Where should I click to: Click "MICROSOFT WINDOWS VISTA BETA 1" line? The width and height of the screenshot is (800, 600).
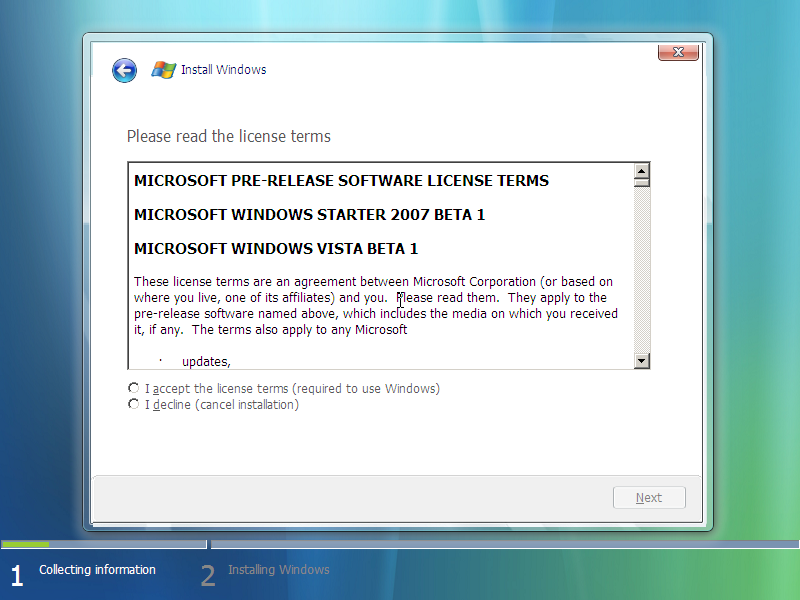276,248
